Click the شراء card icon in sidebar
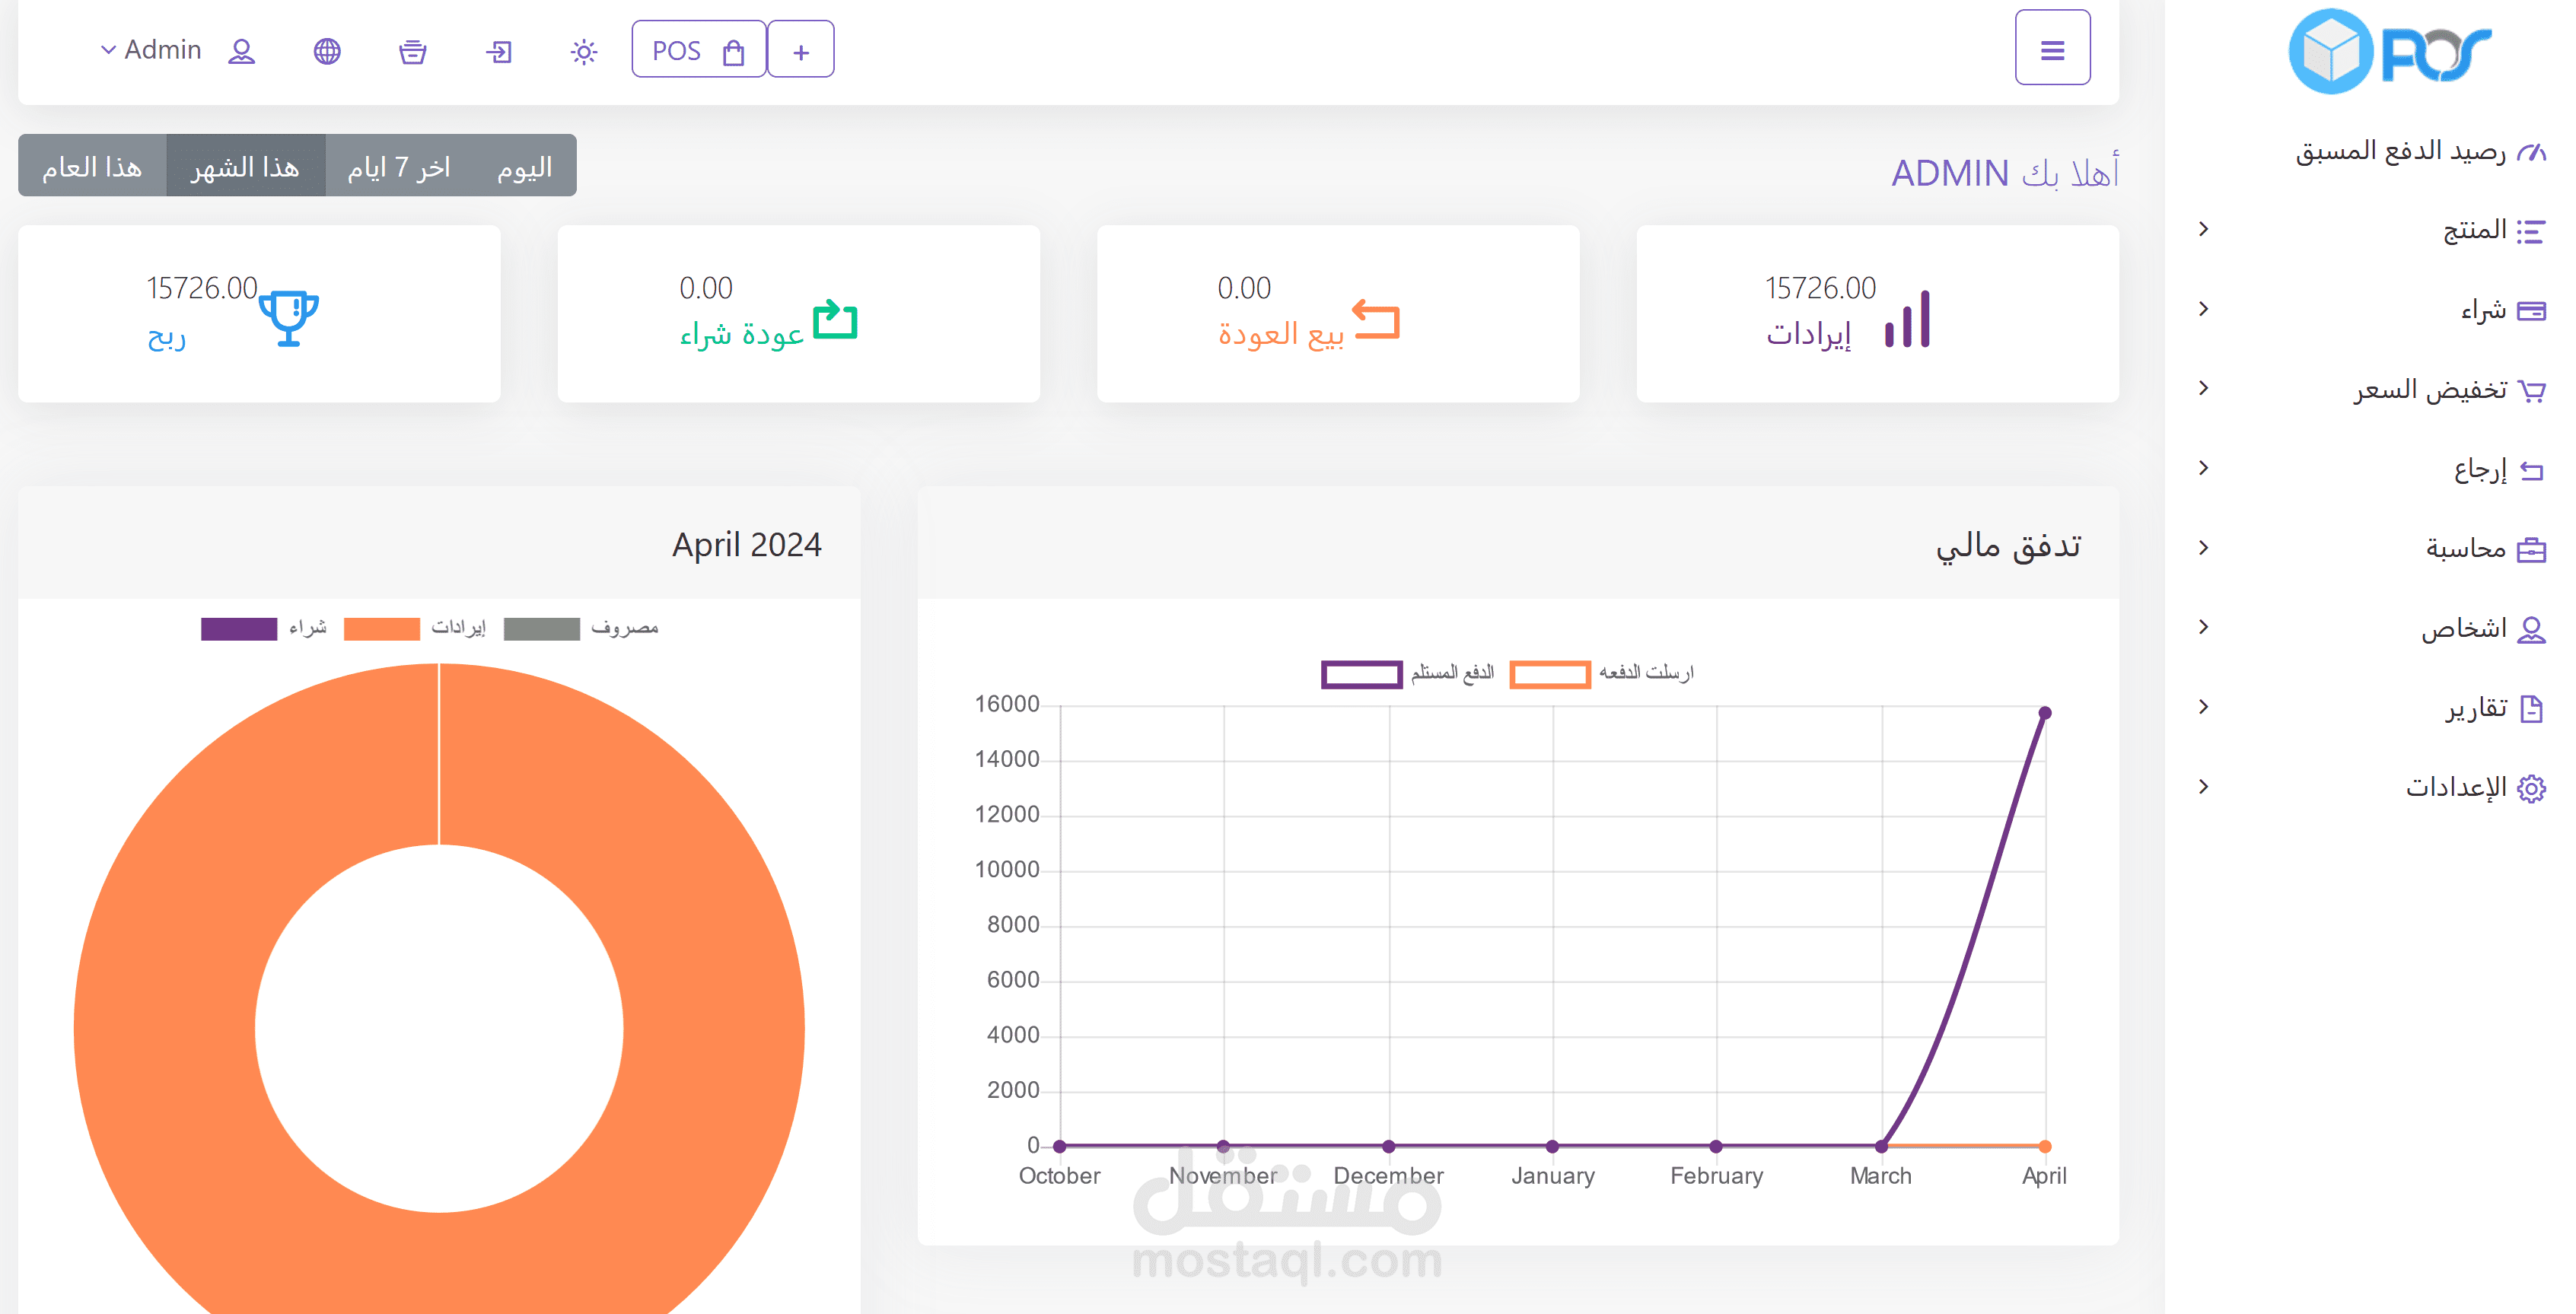Screen dimensions: 2576x1314 (x=2531, y=311)
